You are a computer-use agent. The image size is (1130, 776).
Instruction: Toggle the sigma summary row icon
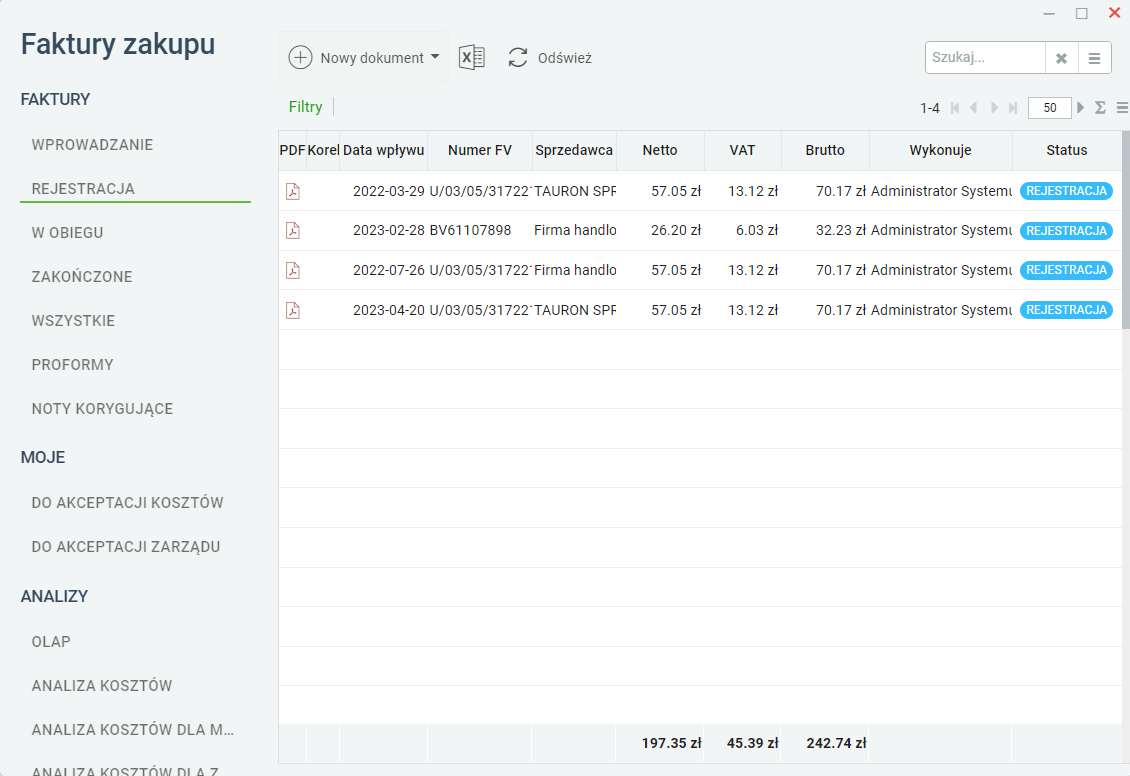coord(1100,107)
